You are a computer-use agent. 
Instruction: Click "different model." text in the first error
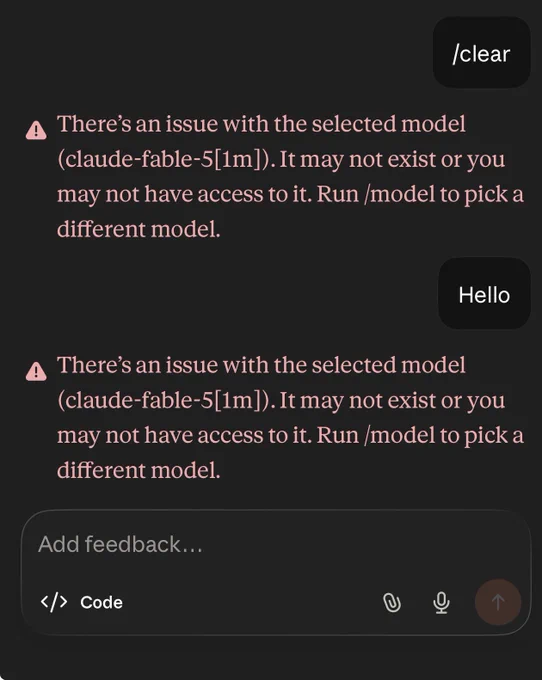[139, 229]
